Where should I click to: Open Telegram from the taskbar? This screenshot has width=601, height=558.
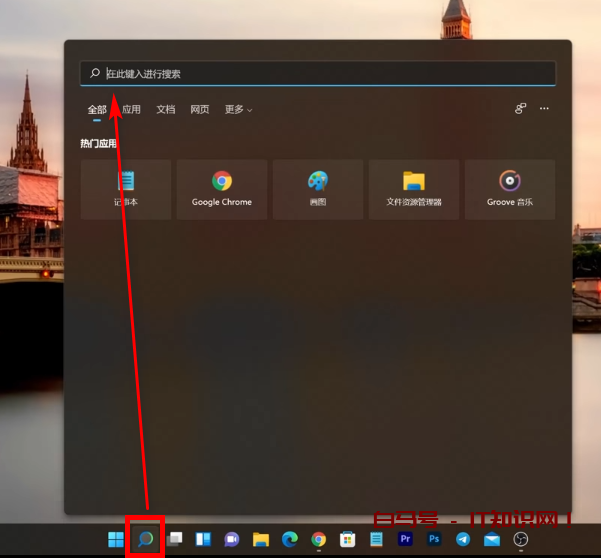click(463, 540)
